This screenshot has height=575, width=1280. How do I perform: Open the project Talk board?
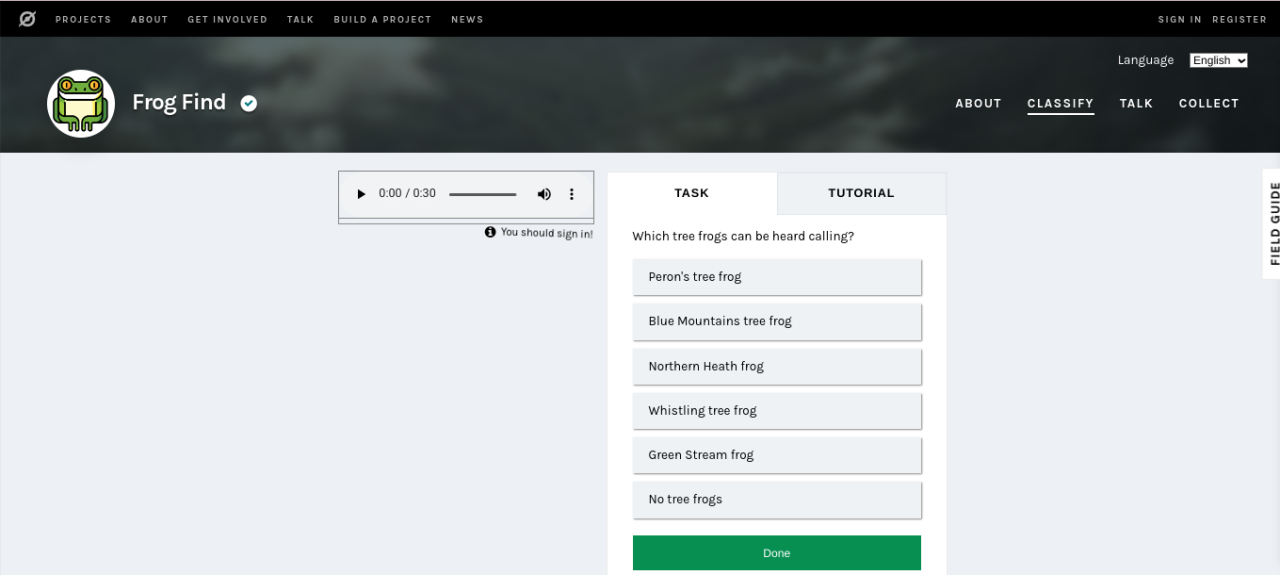pos(1136,103)
